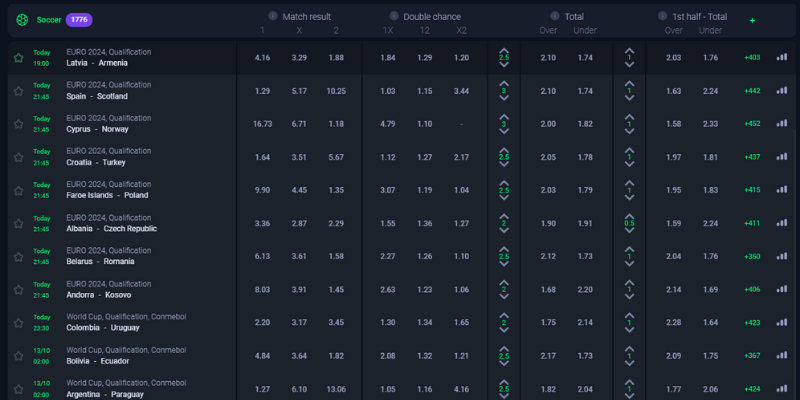The width and height of the screenshot is (800, 400).
Task: Toggle favorite star for Cyprus - Norway
Action: tap(18, 123)
